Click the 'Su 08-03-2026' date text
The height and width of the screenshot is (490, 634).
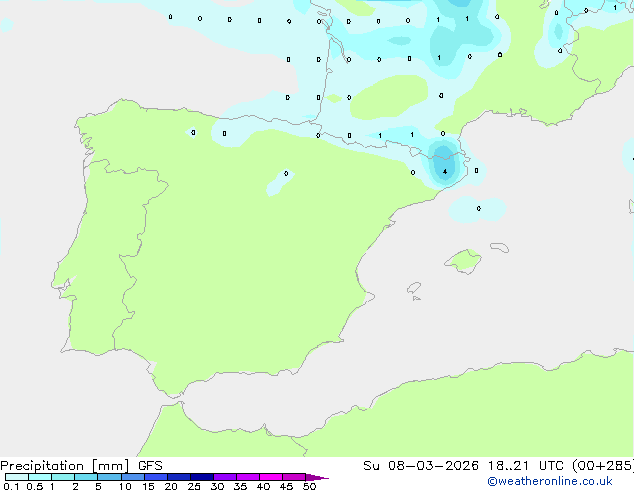coord(421,466)
